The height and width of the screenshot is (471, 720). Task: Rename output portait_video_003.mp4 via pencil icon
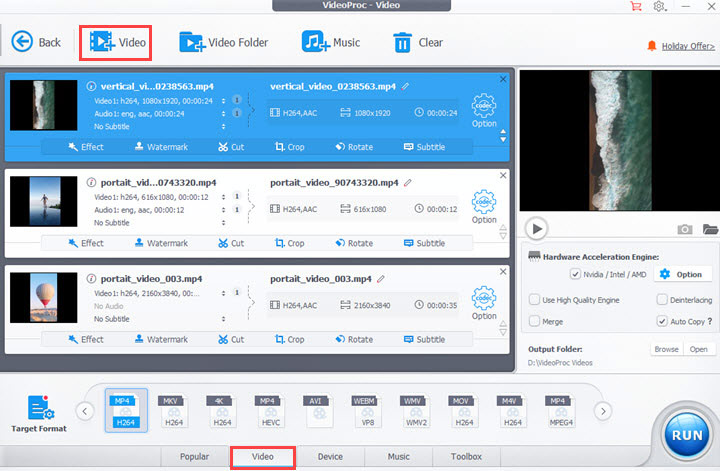coord(381,279)
